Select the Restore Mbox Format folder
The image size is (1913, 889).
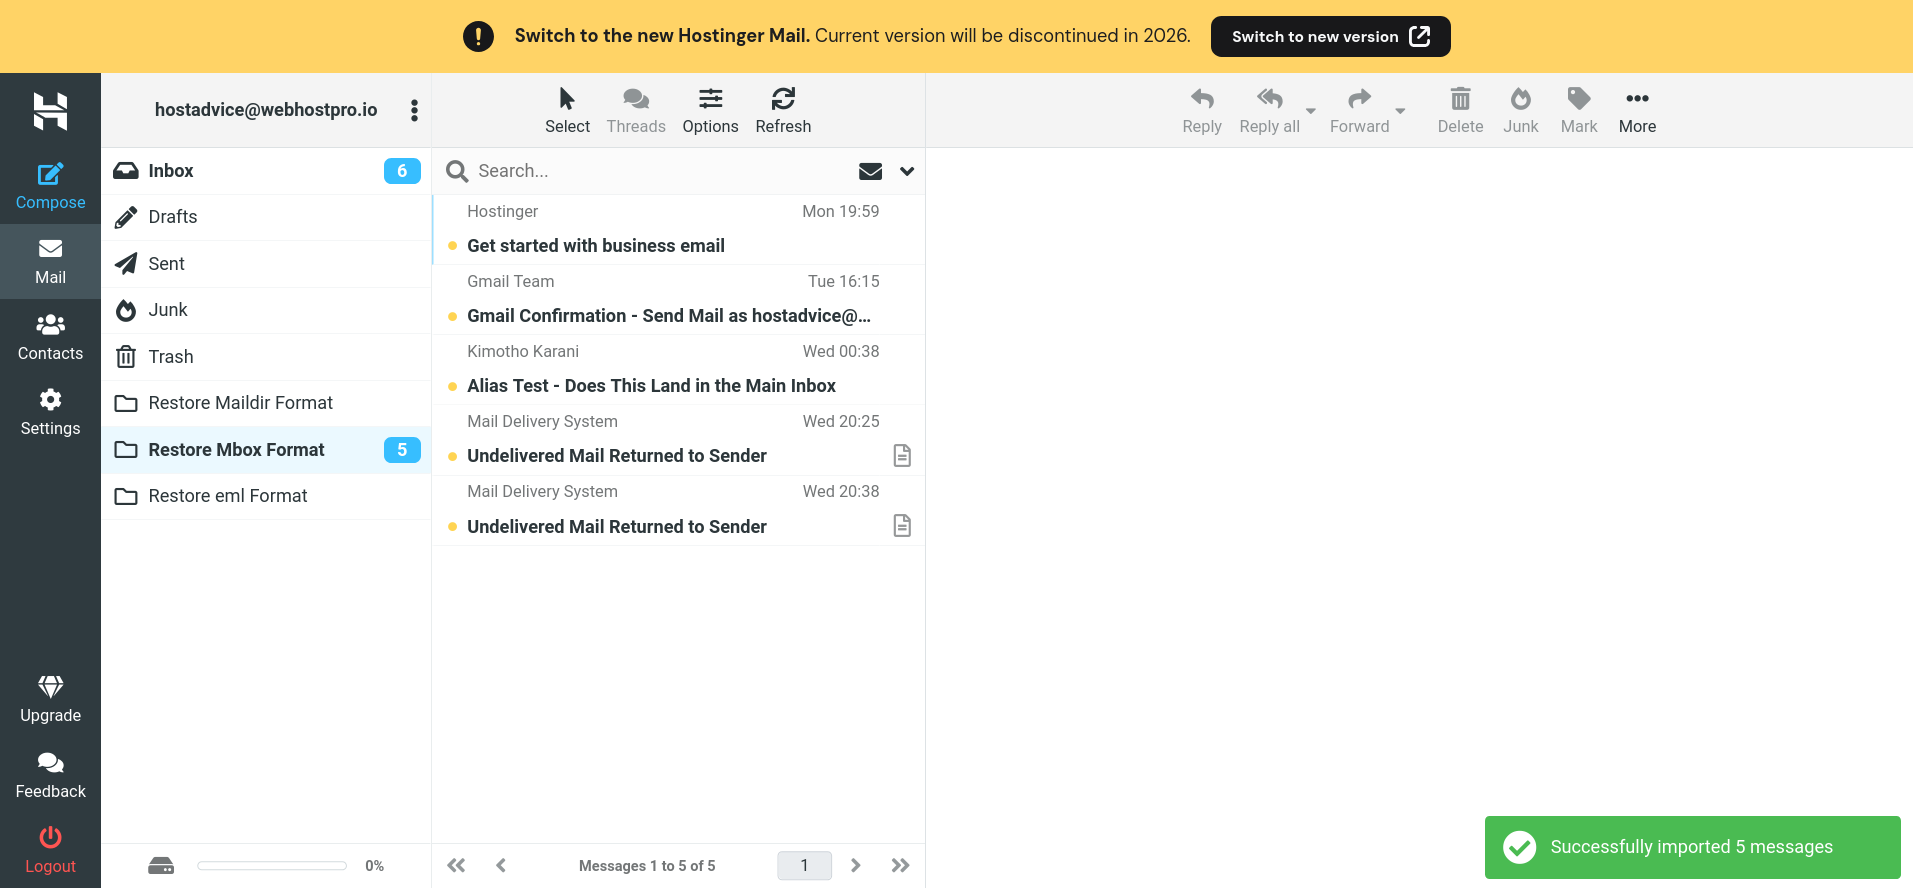pyautogui.click(x=266, y=450)
